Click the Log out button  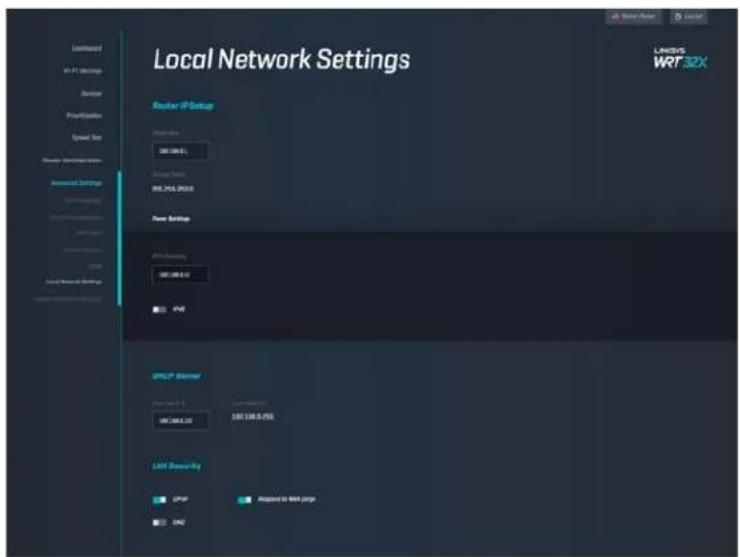point(689,17)
